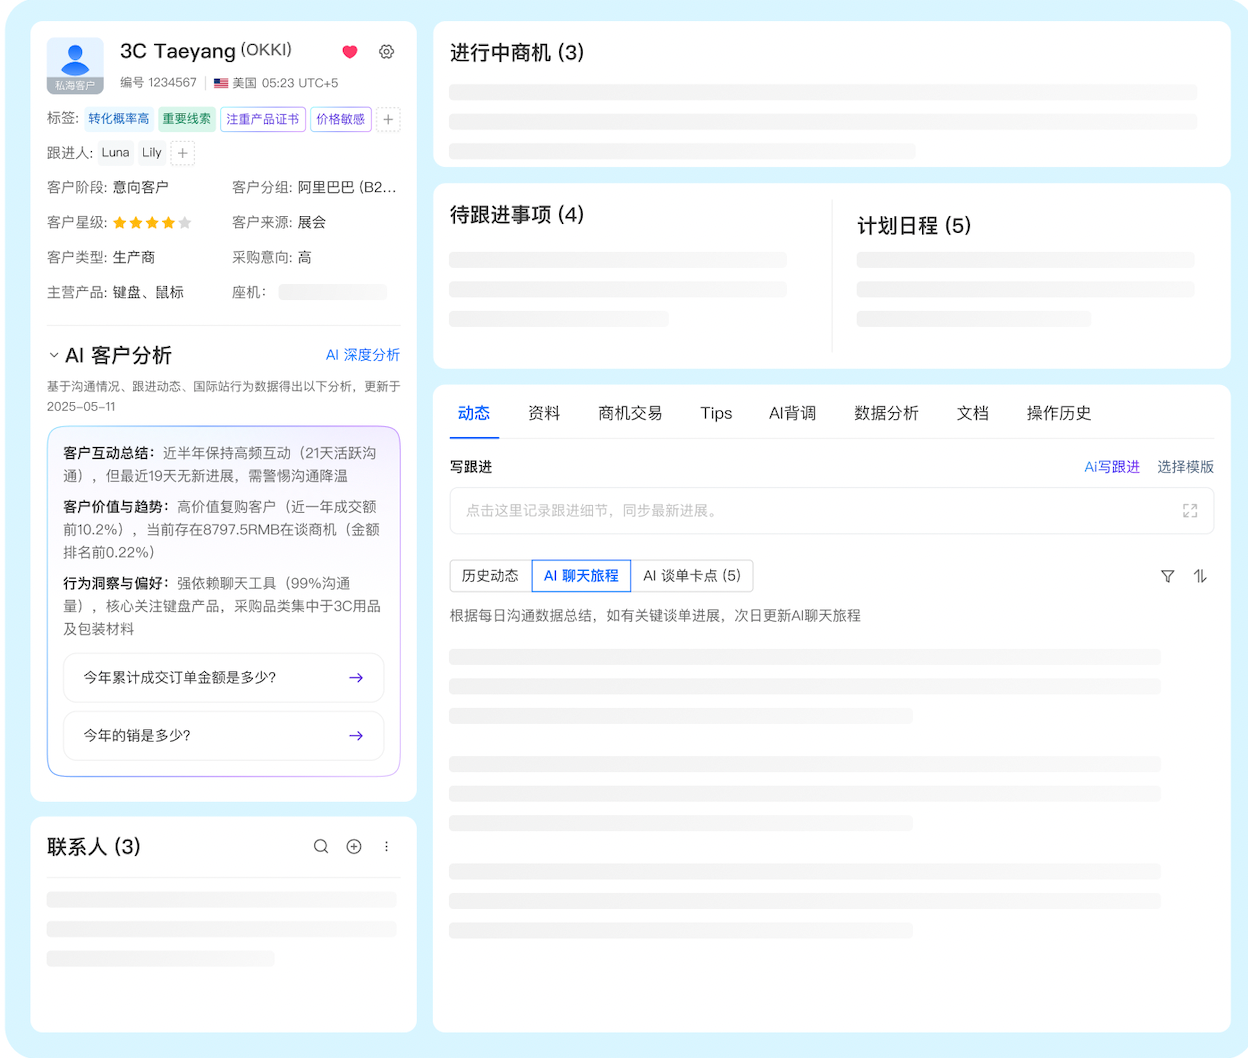The height and width of the screenshot is (1058, 1248).
Task: Select the 历史动态 segment
Action: (490, 576)
